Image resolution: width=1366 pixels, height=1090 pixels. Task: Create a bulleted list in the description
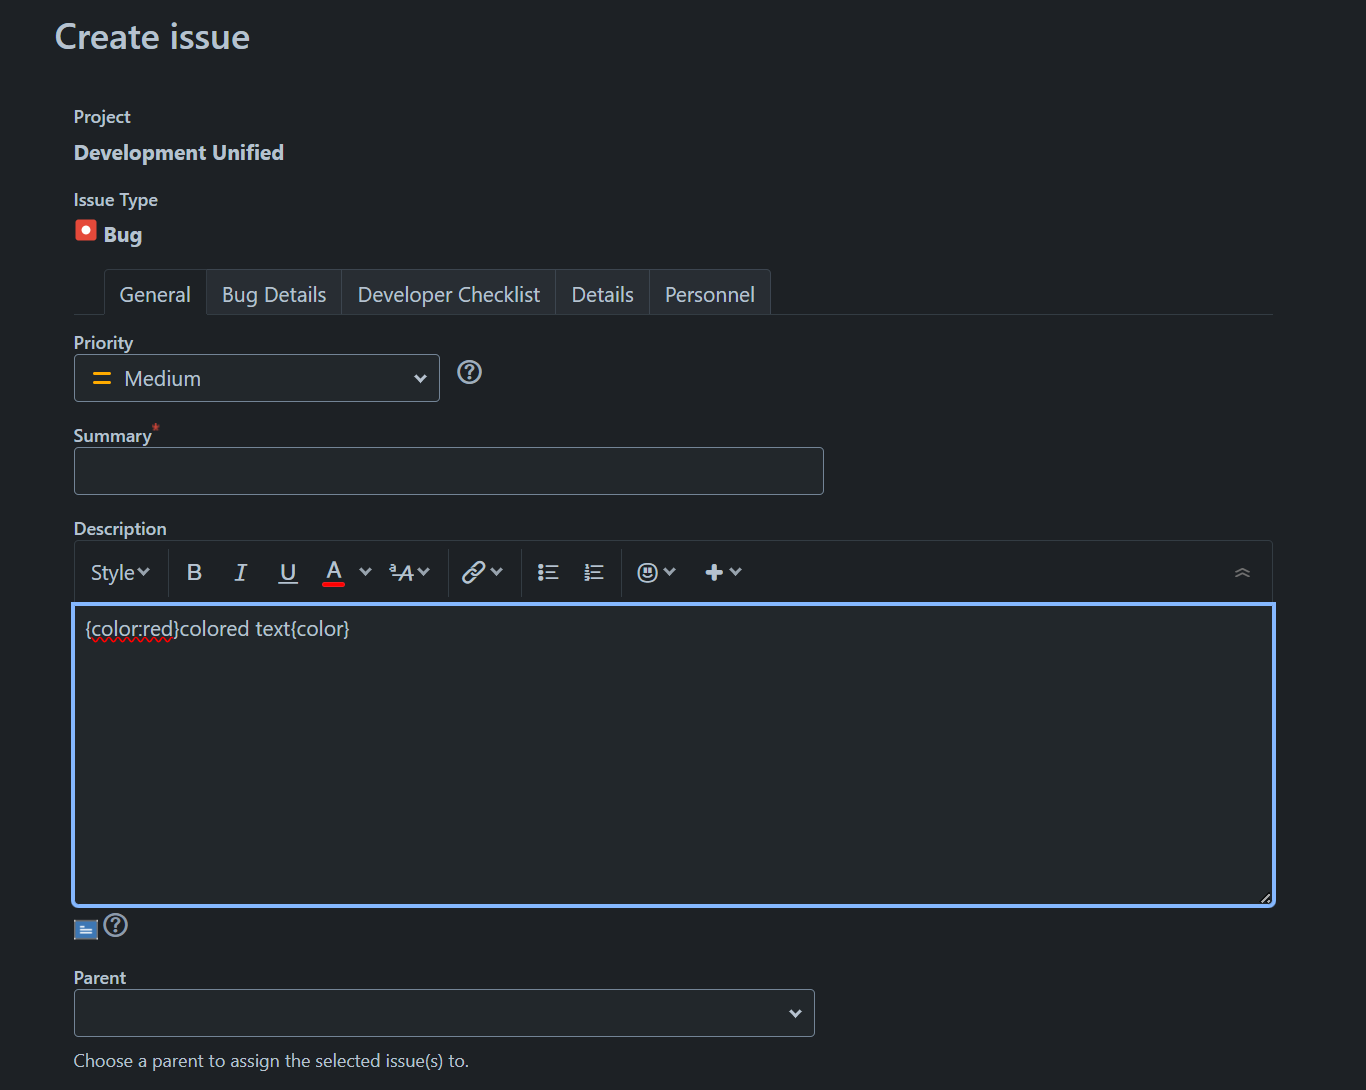[547, 571]
